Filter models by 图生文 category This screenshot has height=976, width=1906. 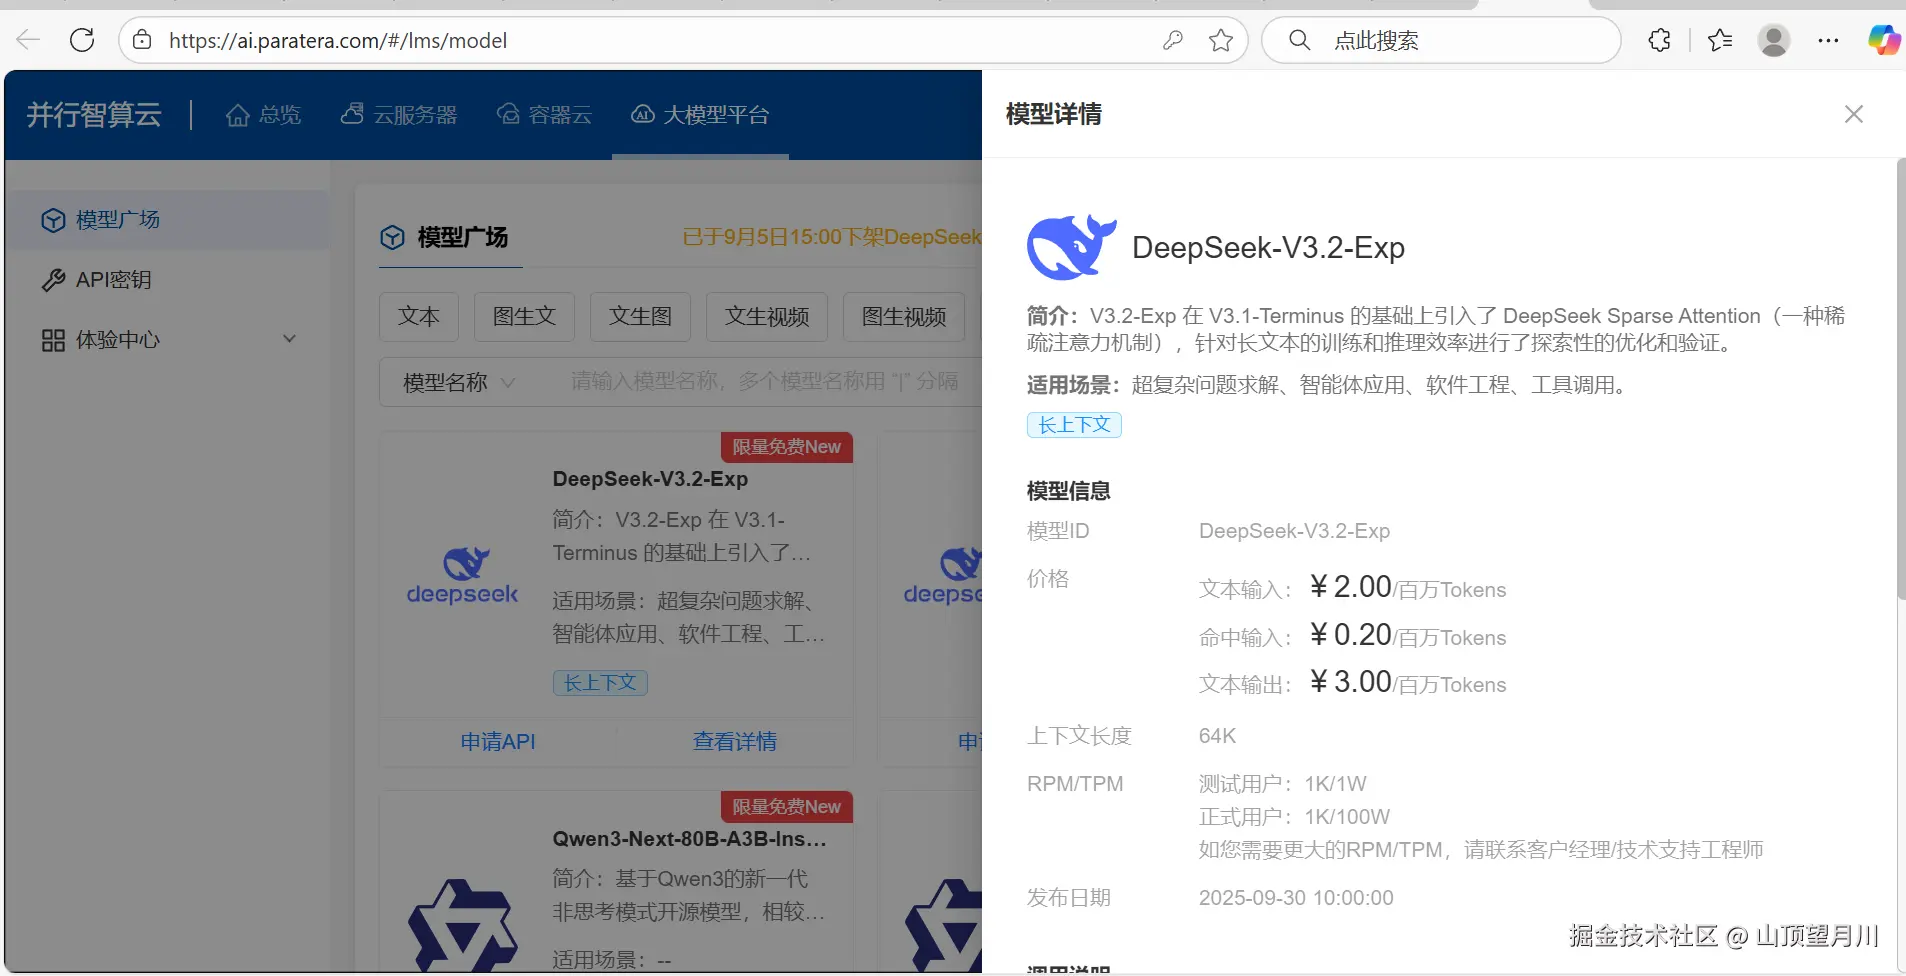pyautogui.click(x=524, y=317)
